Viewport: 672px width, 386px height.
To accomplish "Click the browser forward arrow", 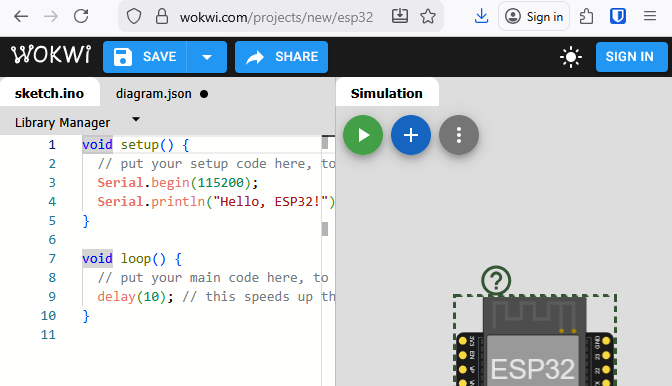I will (x=51, y=17).
